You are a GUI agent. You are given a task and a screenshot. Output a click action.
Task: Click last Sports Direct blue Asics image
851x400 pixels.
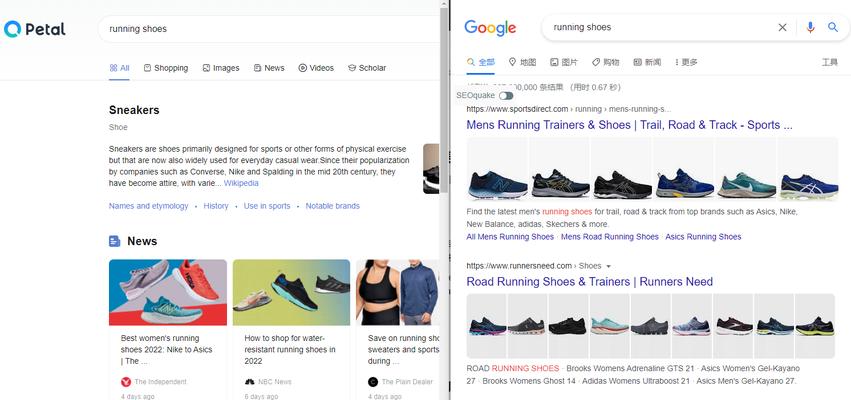[808, 169]
